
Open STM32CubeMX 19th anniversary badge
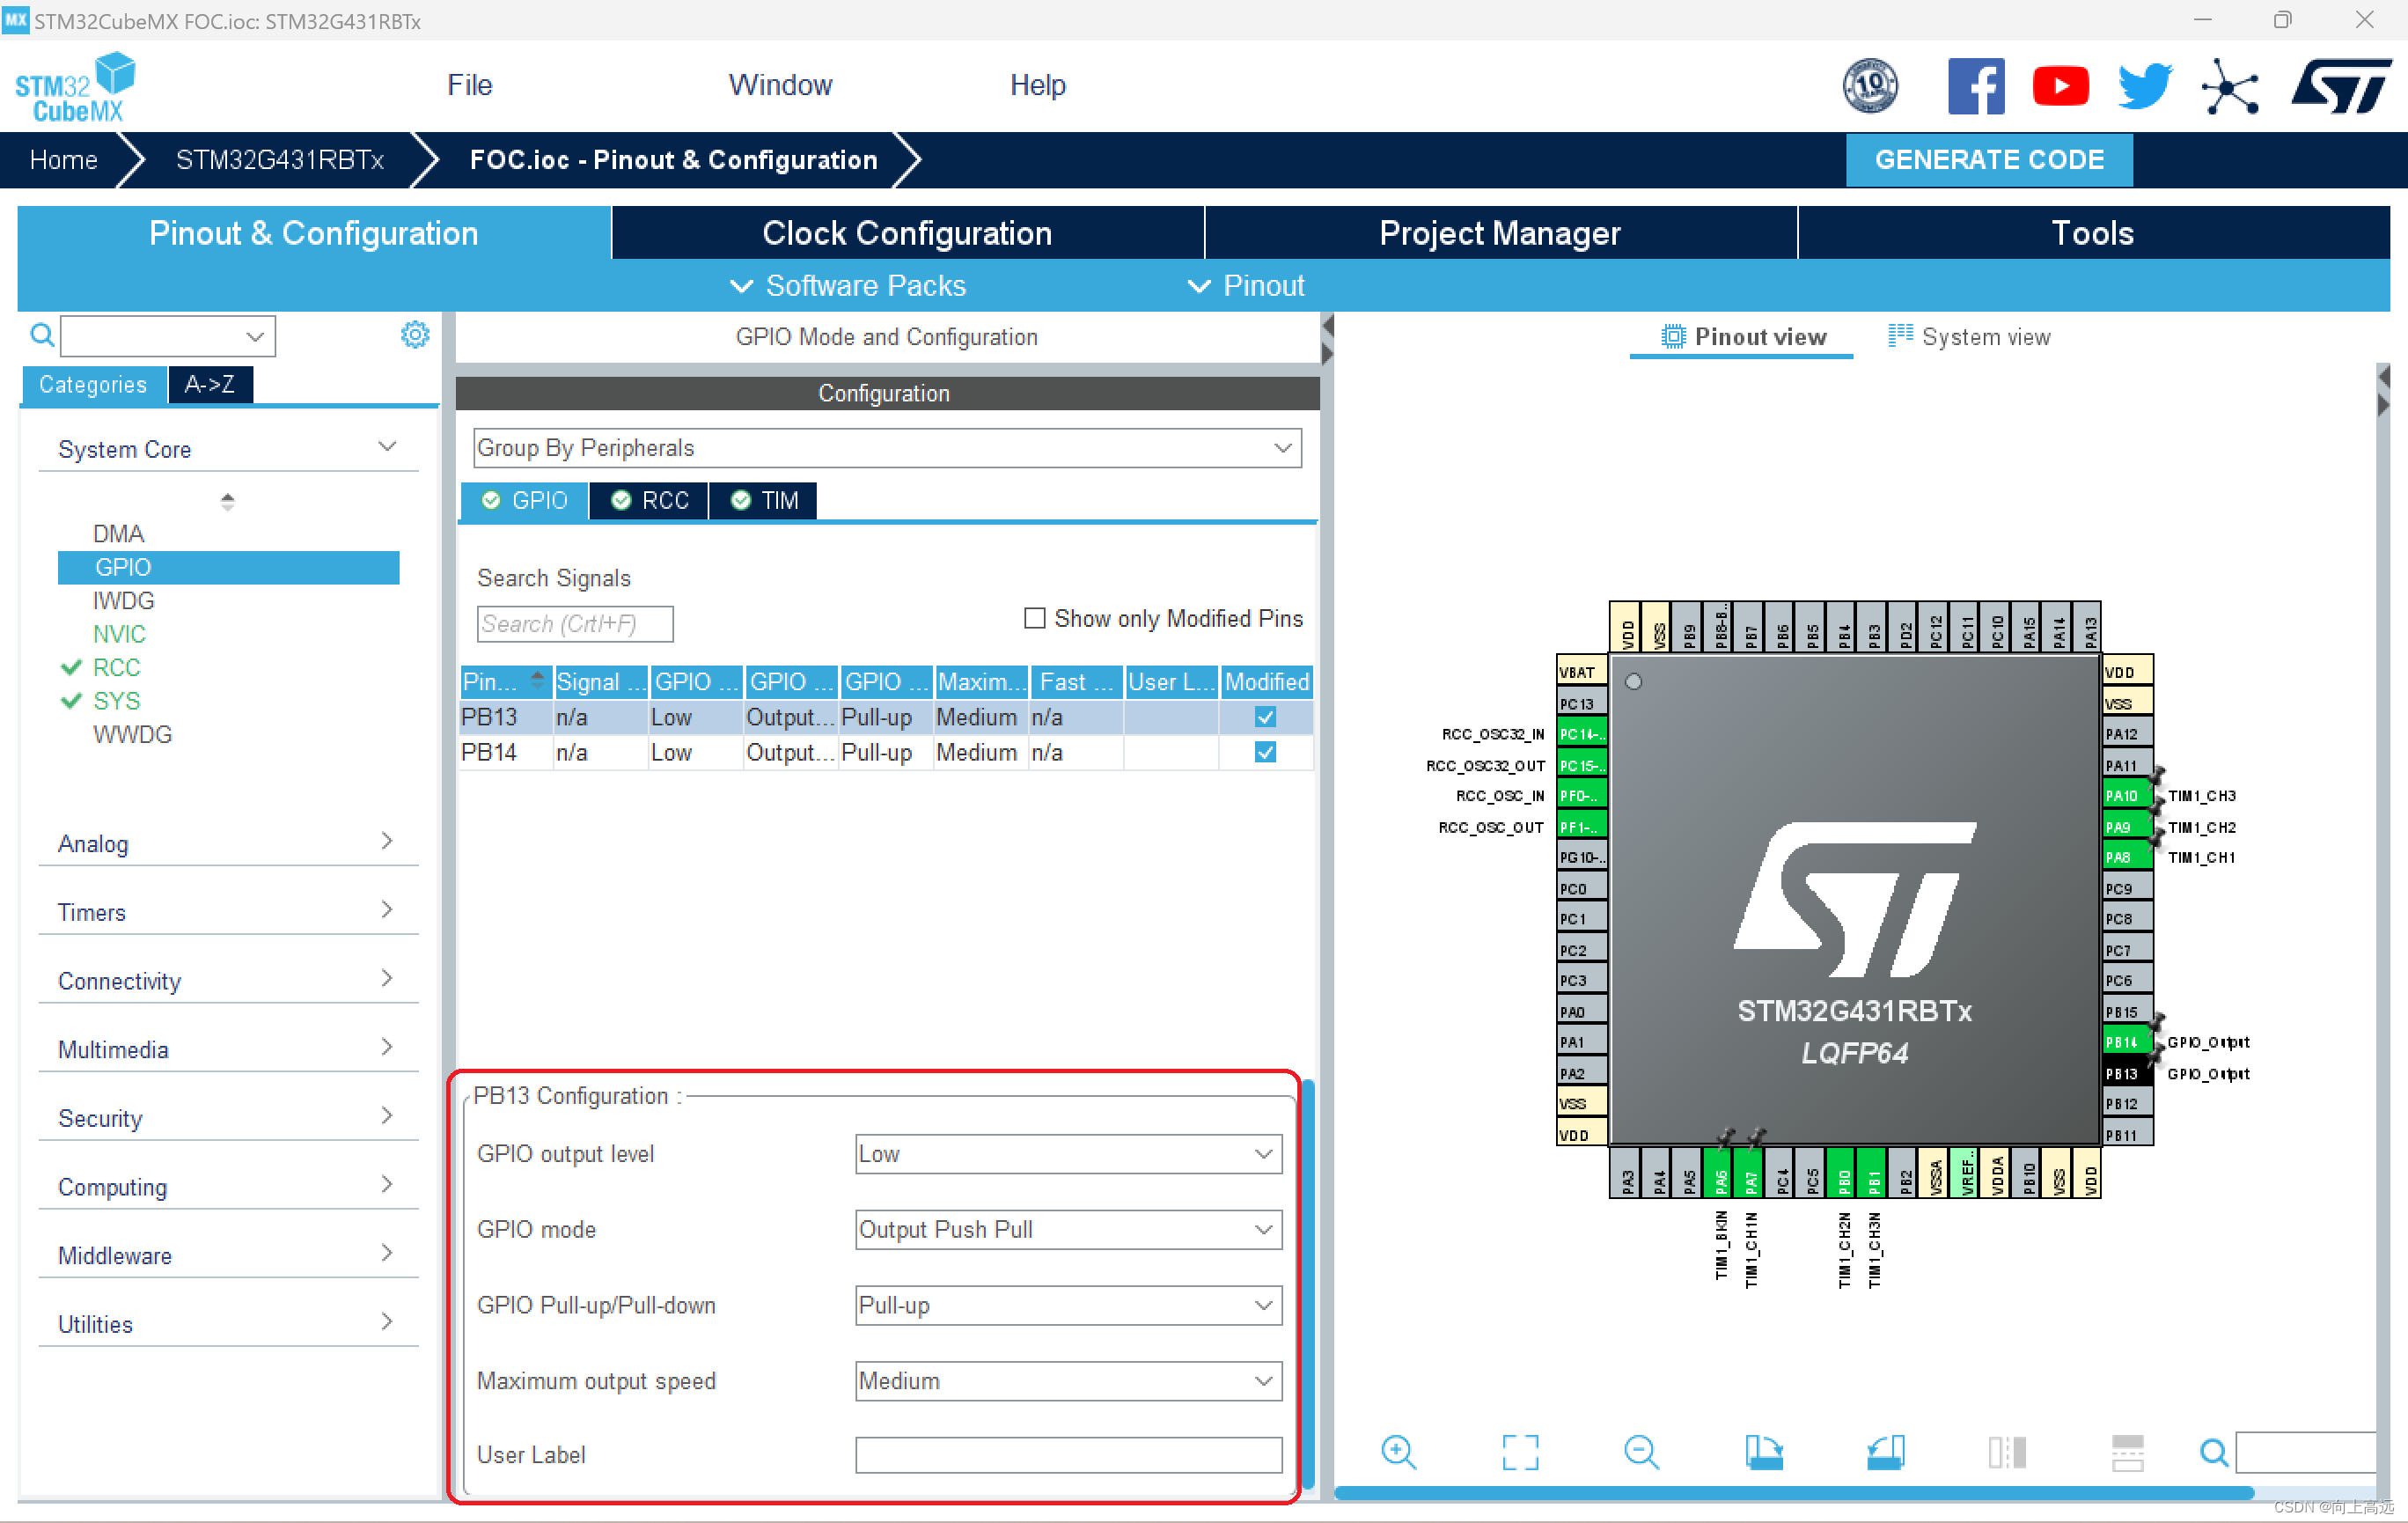(1869, 86)
